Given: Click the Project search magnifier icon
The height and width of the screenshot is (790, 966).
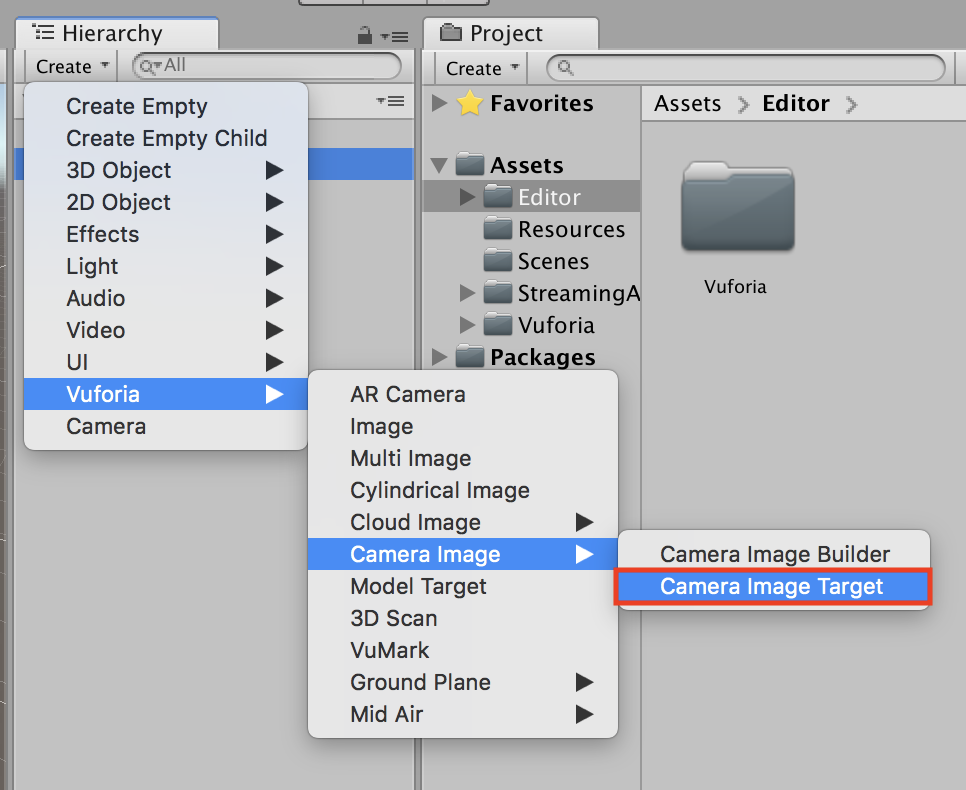Looking at the screenshot, I should pos(566,68).
